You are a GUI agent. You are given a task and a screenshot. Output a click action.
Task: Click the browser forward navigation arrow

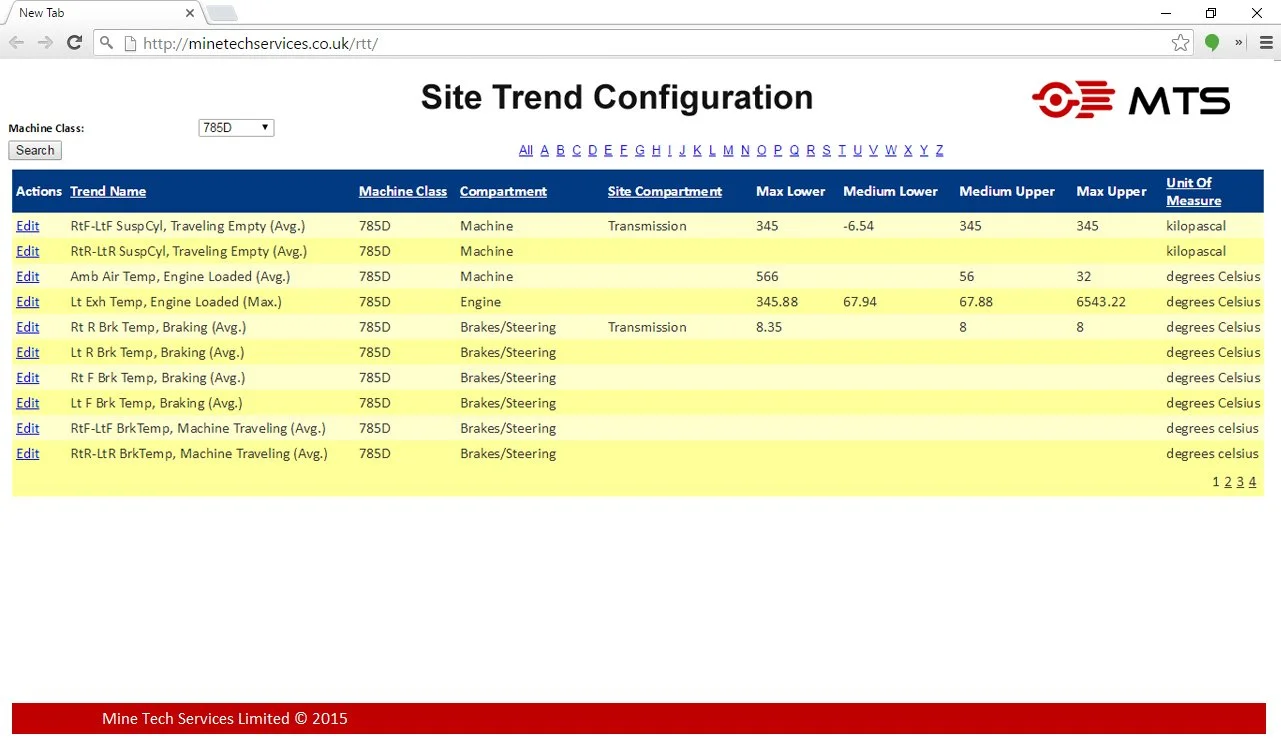point(45,43)
